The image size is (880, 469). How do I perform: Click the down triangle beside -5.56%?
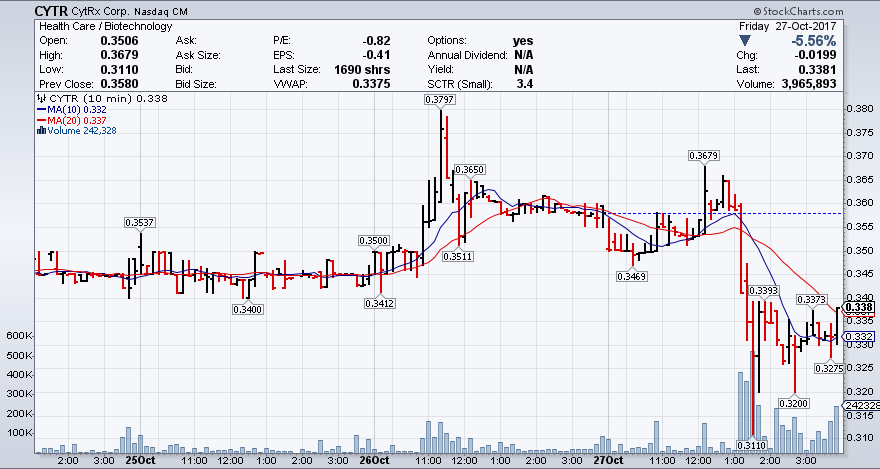coord(763,40)
